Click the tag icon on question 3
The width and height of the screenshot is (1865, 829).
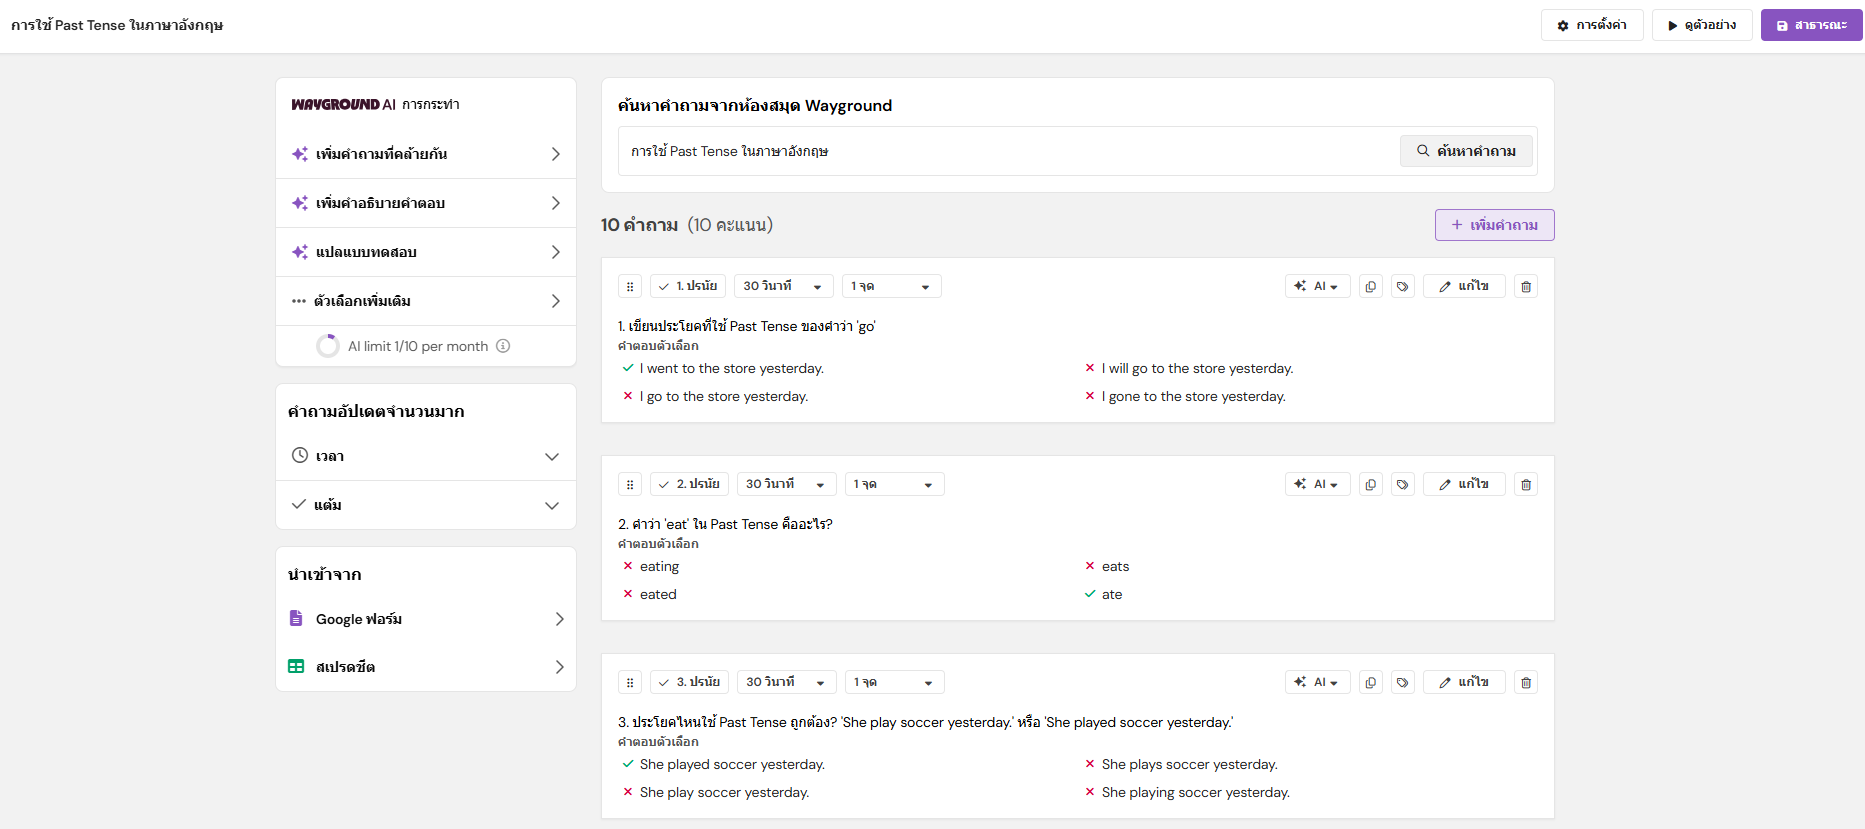(1402, 683)
